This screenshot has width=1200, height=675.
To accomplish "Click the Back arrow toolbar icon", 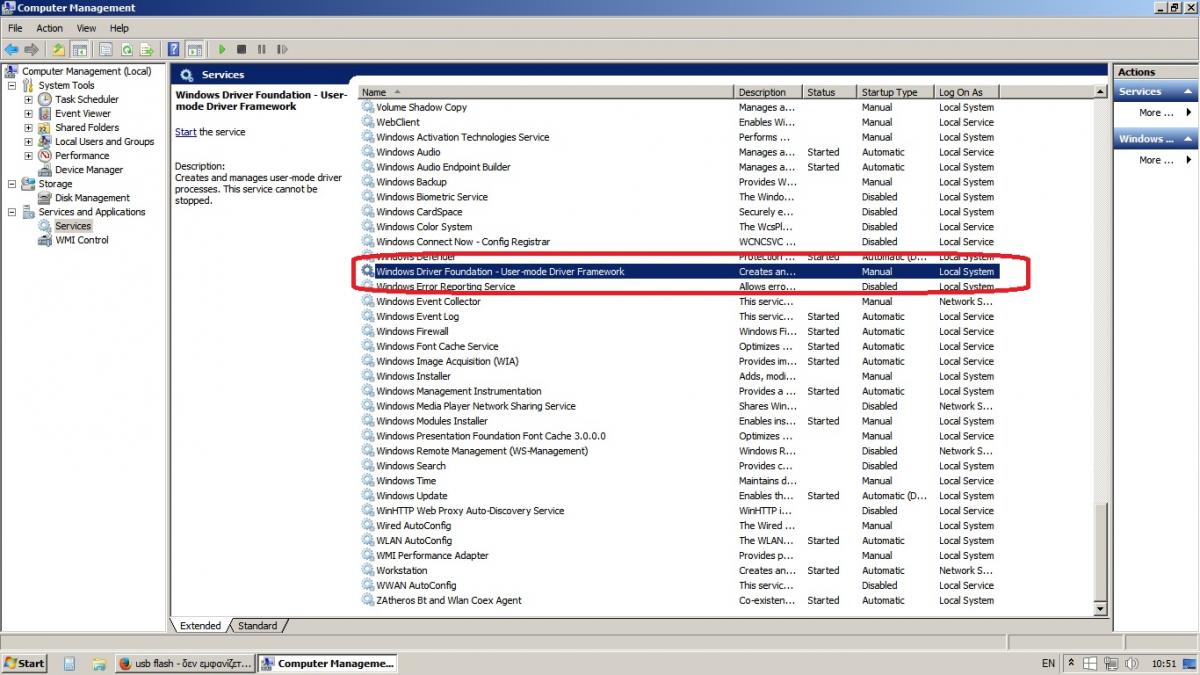I will (12, 49).
